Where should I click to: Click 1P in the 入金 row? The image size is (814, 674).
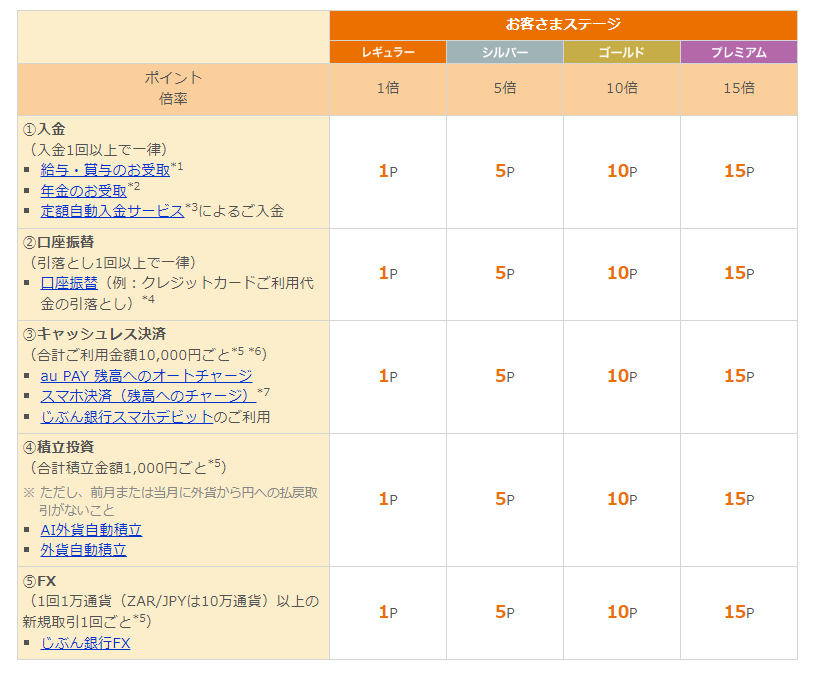click(388, 171)
